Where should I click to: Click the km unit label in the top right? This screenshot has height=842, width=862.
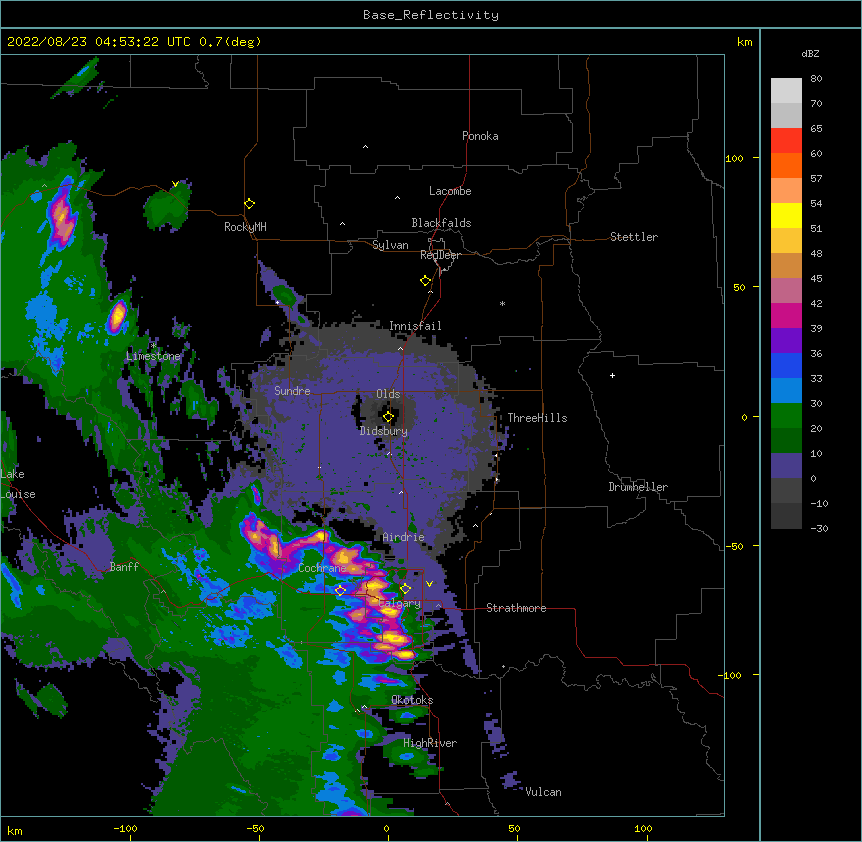[x=744, y=42]
